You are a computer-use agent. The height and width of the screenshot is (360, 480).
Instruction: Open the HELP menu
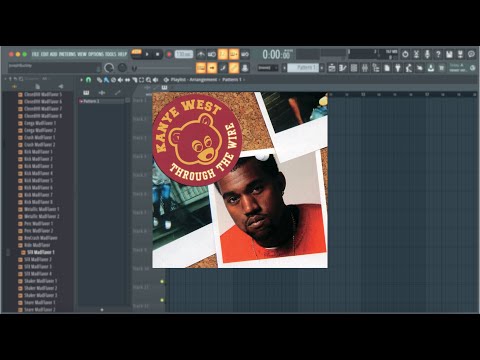pyautogui.click(x=122, y=54)
